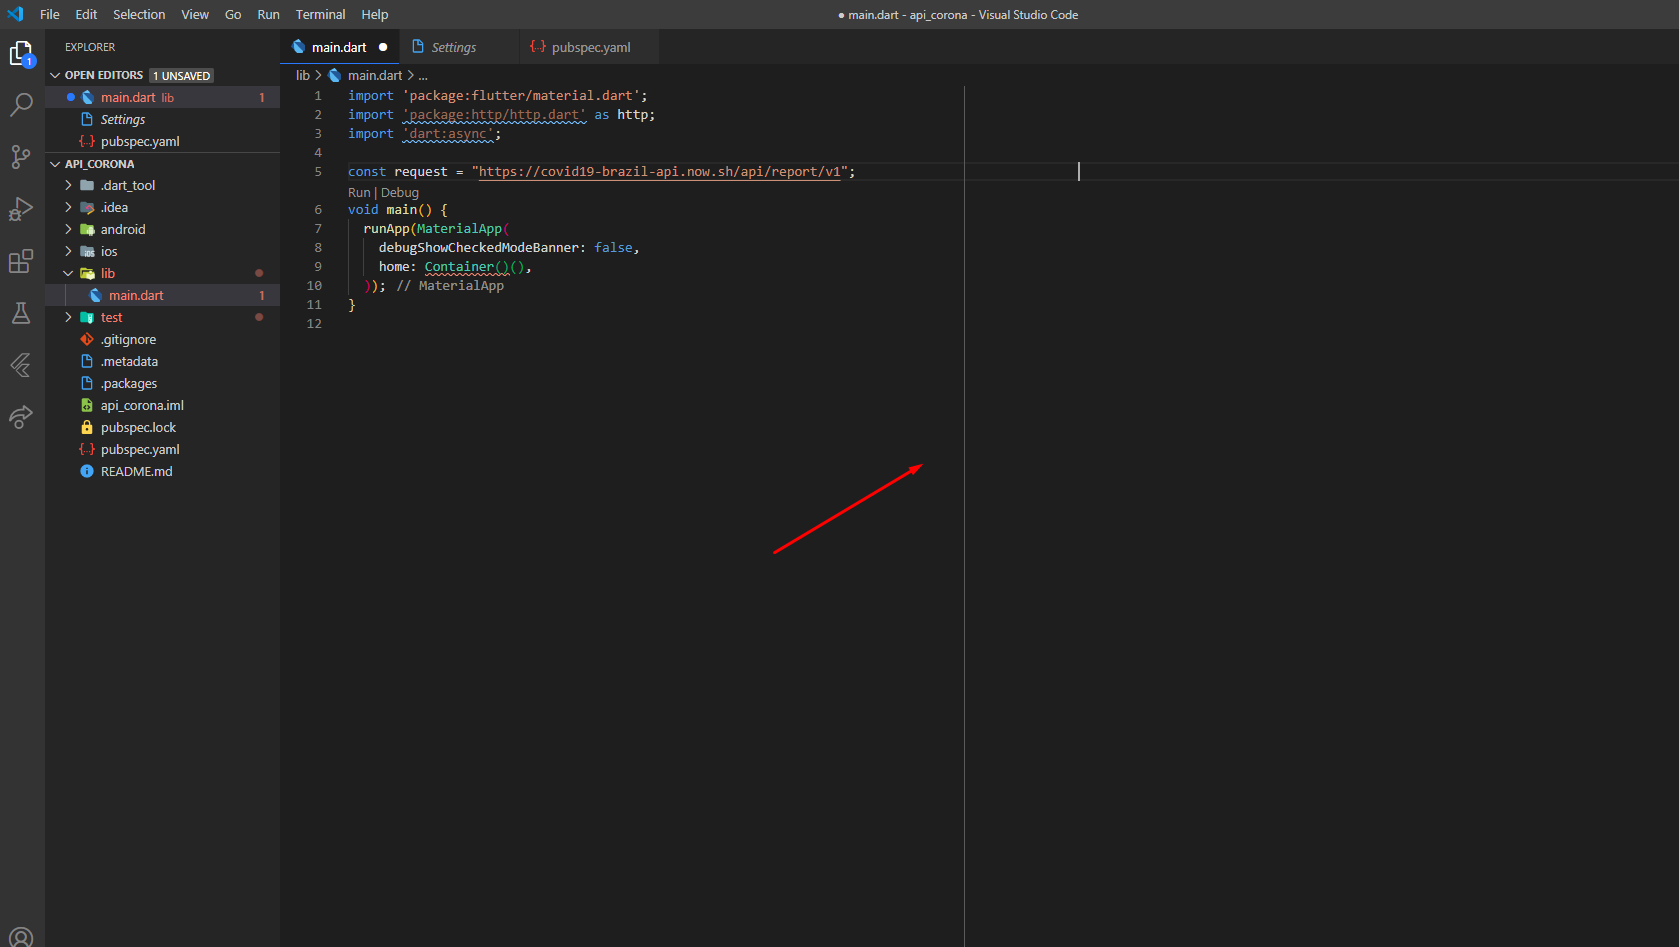Viewport: 1679px width, 947px height.
Task: Click the share arrow icon in activity bar
Action: pos(21,417)
